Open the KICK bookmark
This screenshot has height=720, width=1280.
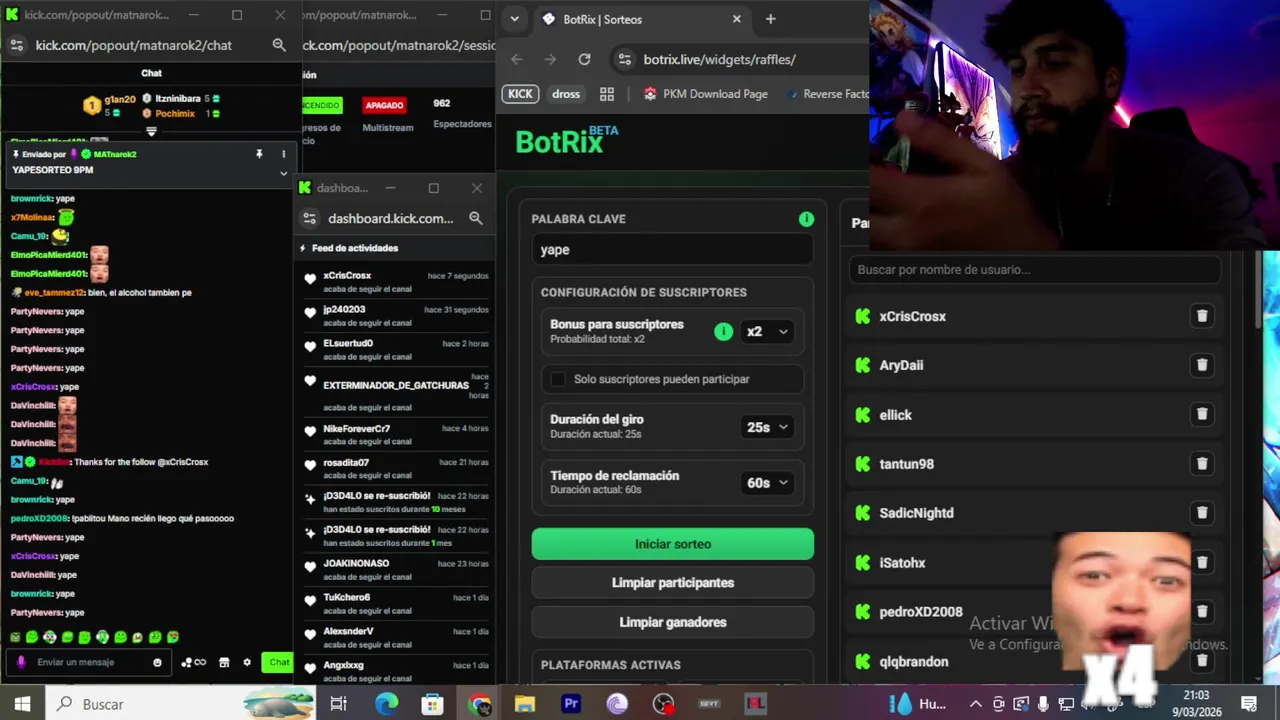[520, 94]
